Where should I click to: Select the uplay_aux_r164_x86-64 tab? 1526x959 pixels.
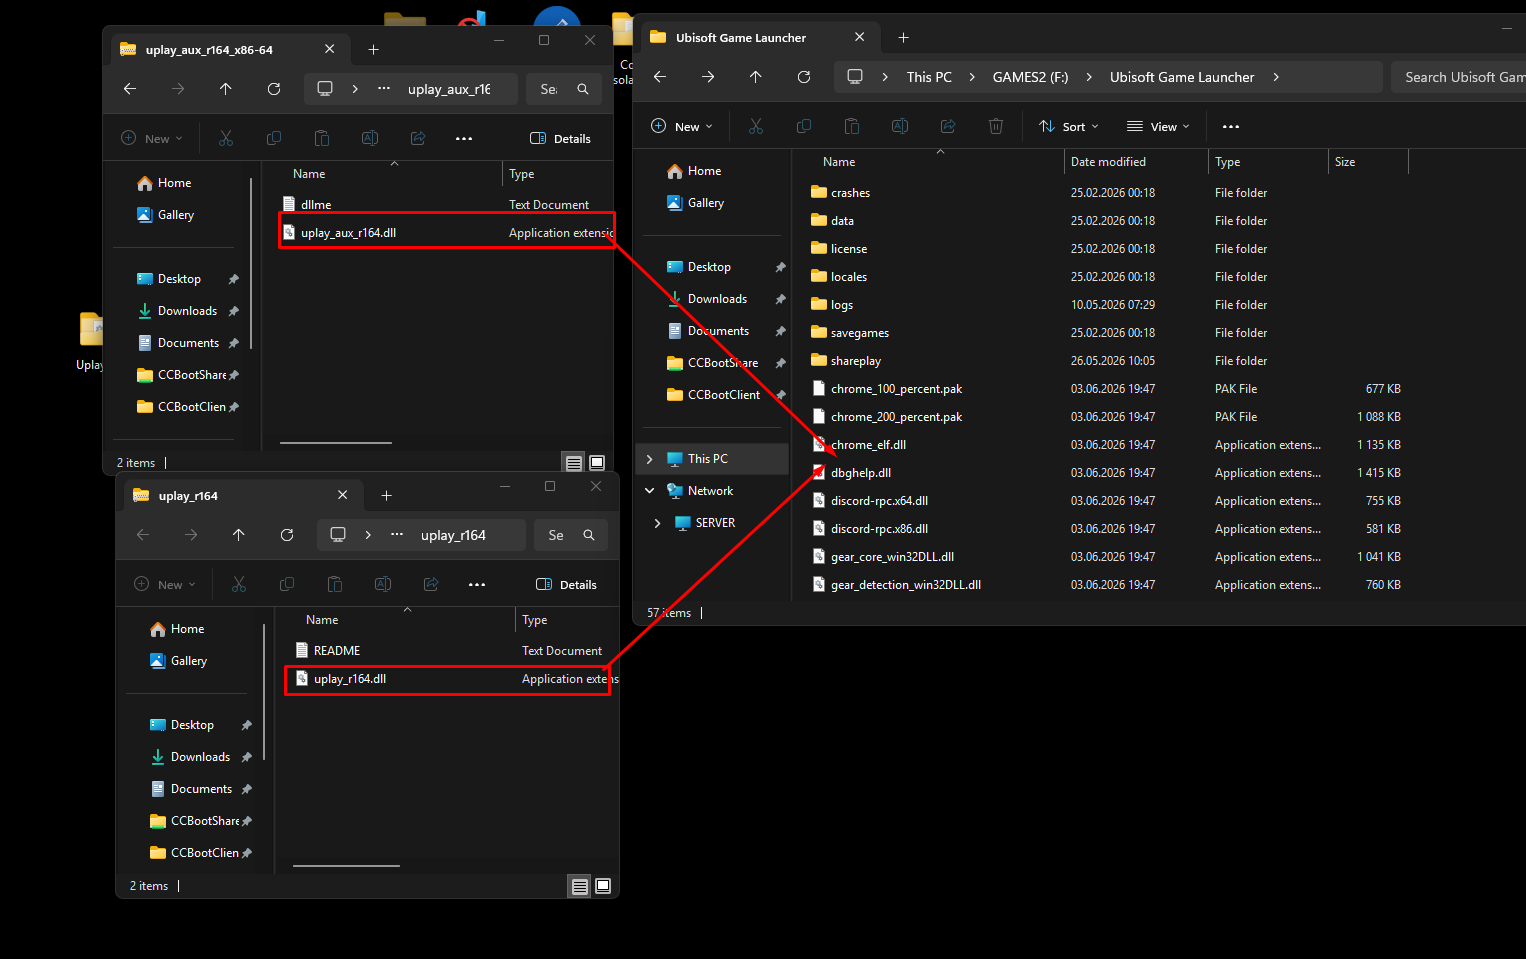pos(228,50)
